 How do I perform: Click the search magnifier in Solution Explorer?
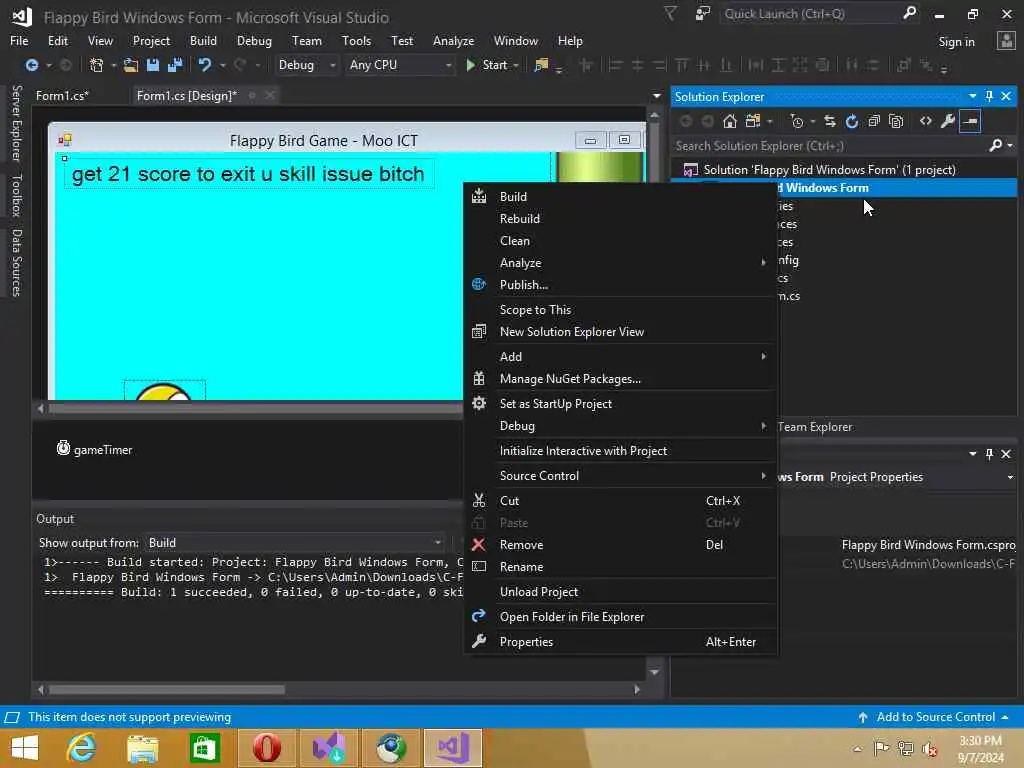point(995,145)
